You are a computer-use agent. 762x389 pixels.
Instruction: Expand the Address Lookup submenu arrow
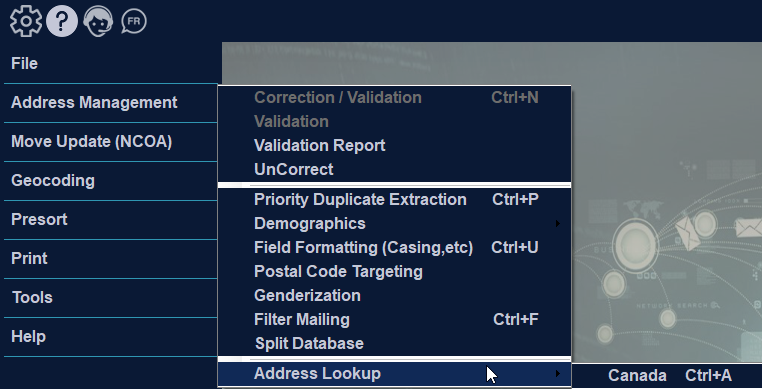[x=557, y=373]
